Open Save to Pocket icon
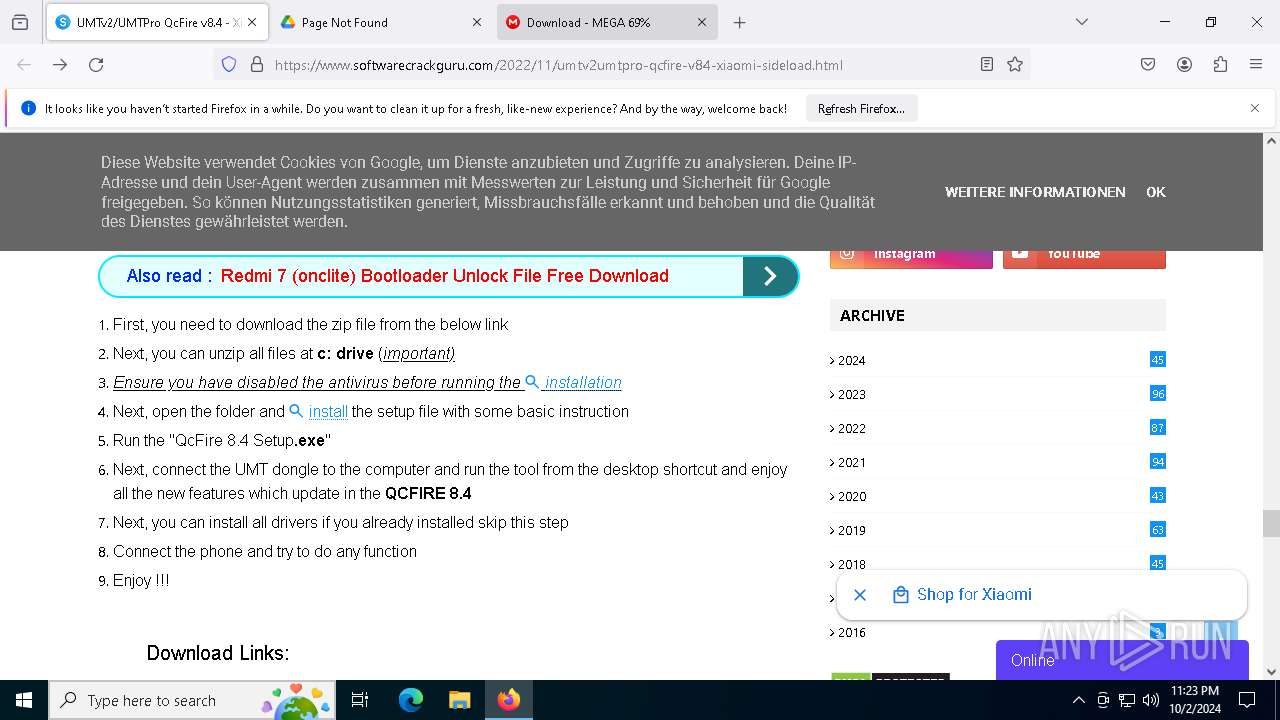1280x720 pixels. tap(1148, 64)
